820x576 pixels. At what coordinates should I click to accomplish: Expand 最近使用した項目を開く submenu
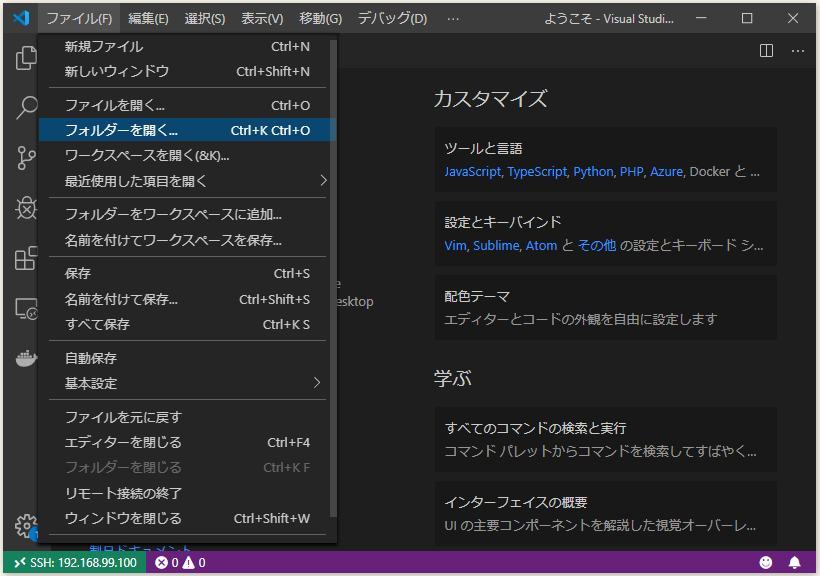click(x=187, y=181)
